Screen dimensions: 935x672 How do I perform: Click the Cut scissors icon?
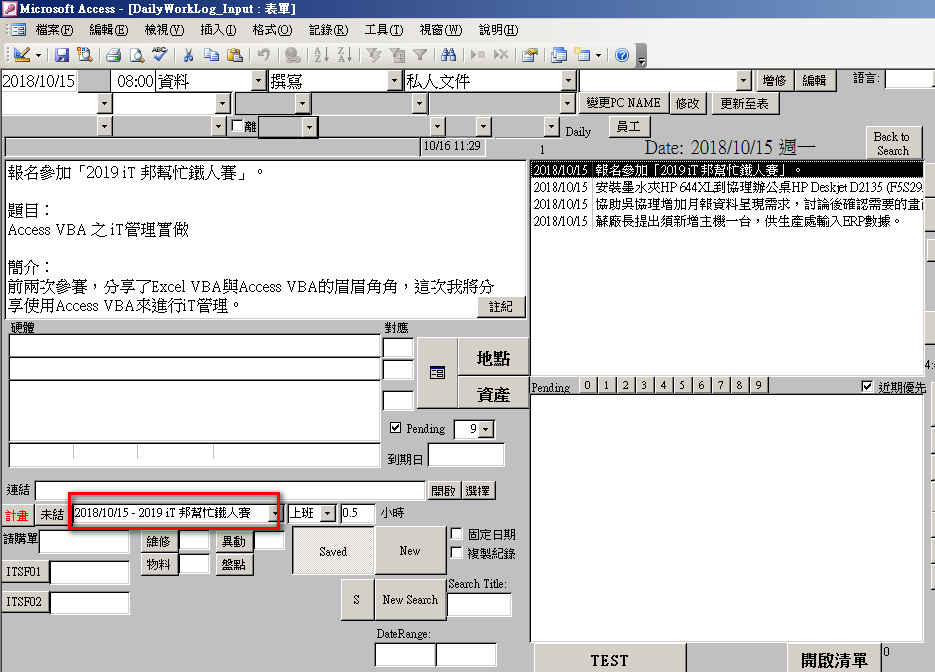[188, 55]
